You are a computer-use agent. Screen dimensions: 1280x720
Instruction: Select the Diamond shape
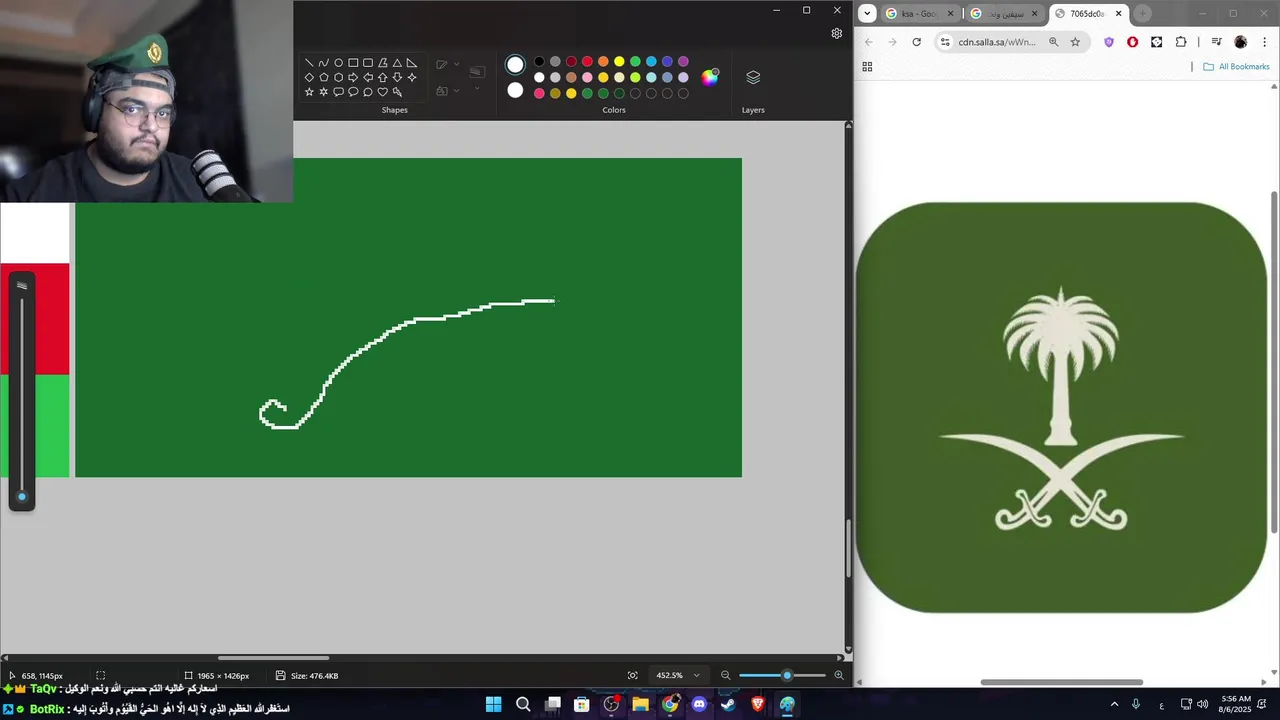pyautogui.click(x=309, y=77)
